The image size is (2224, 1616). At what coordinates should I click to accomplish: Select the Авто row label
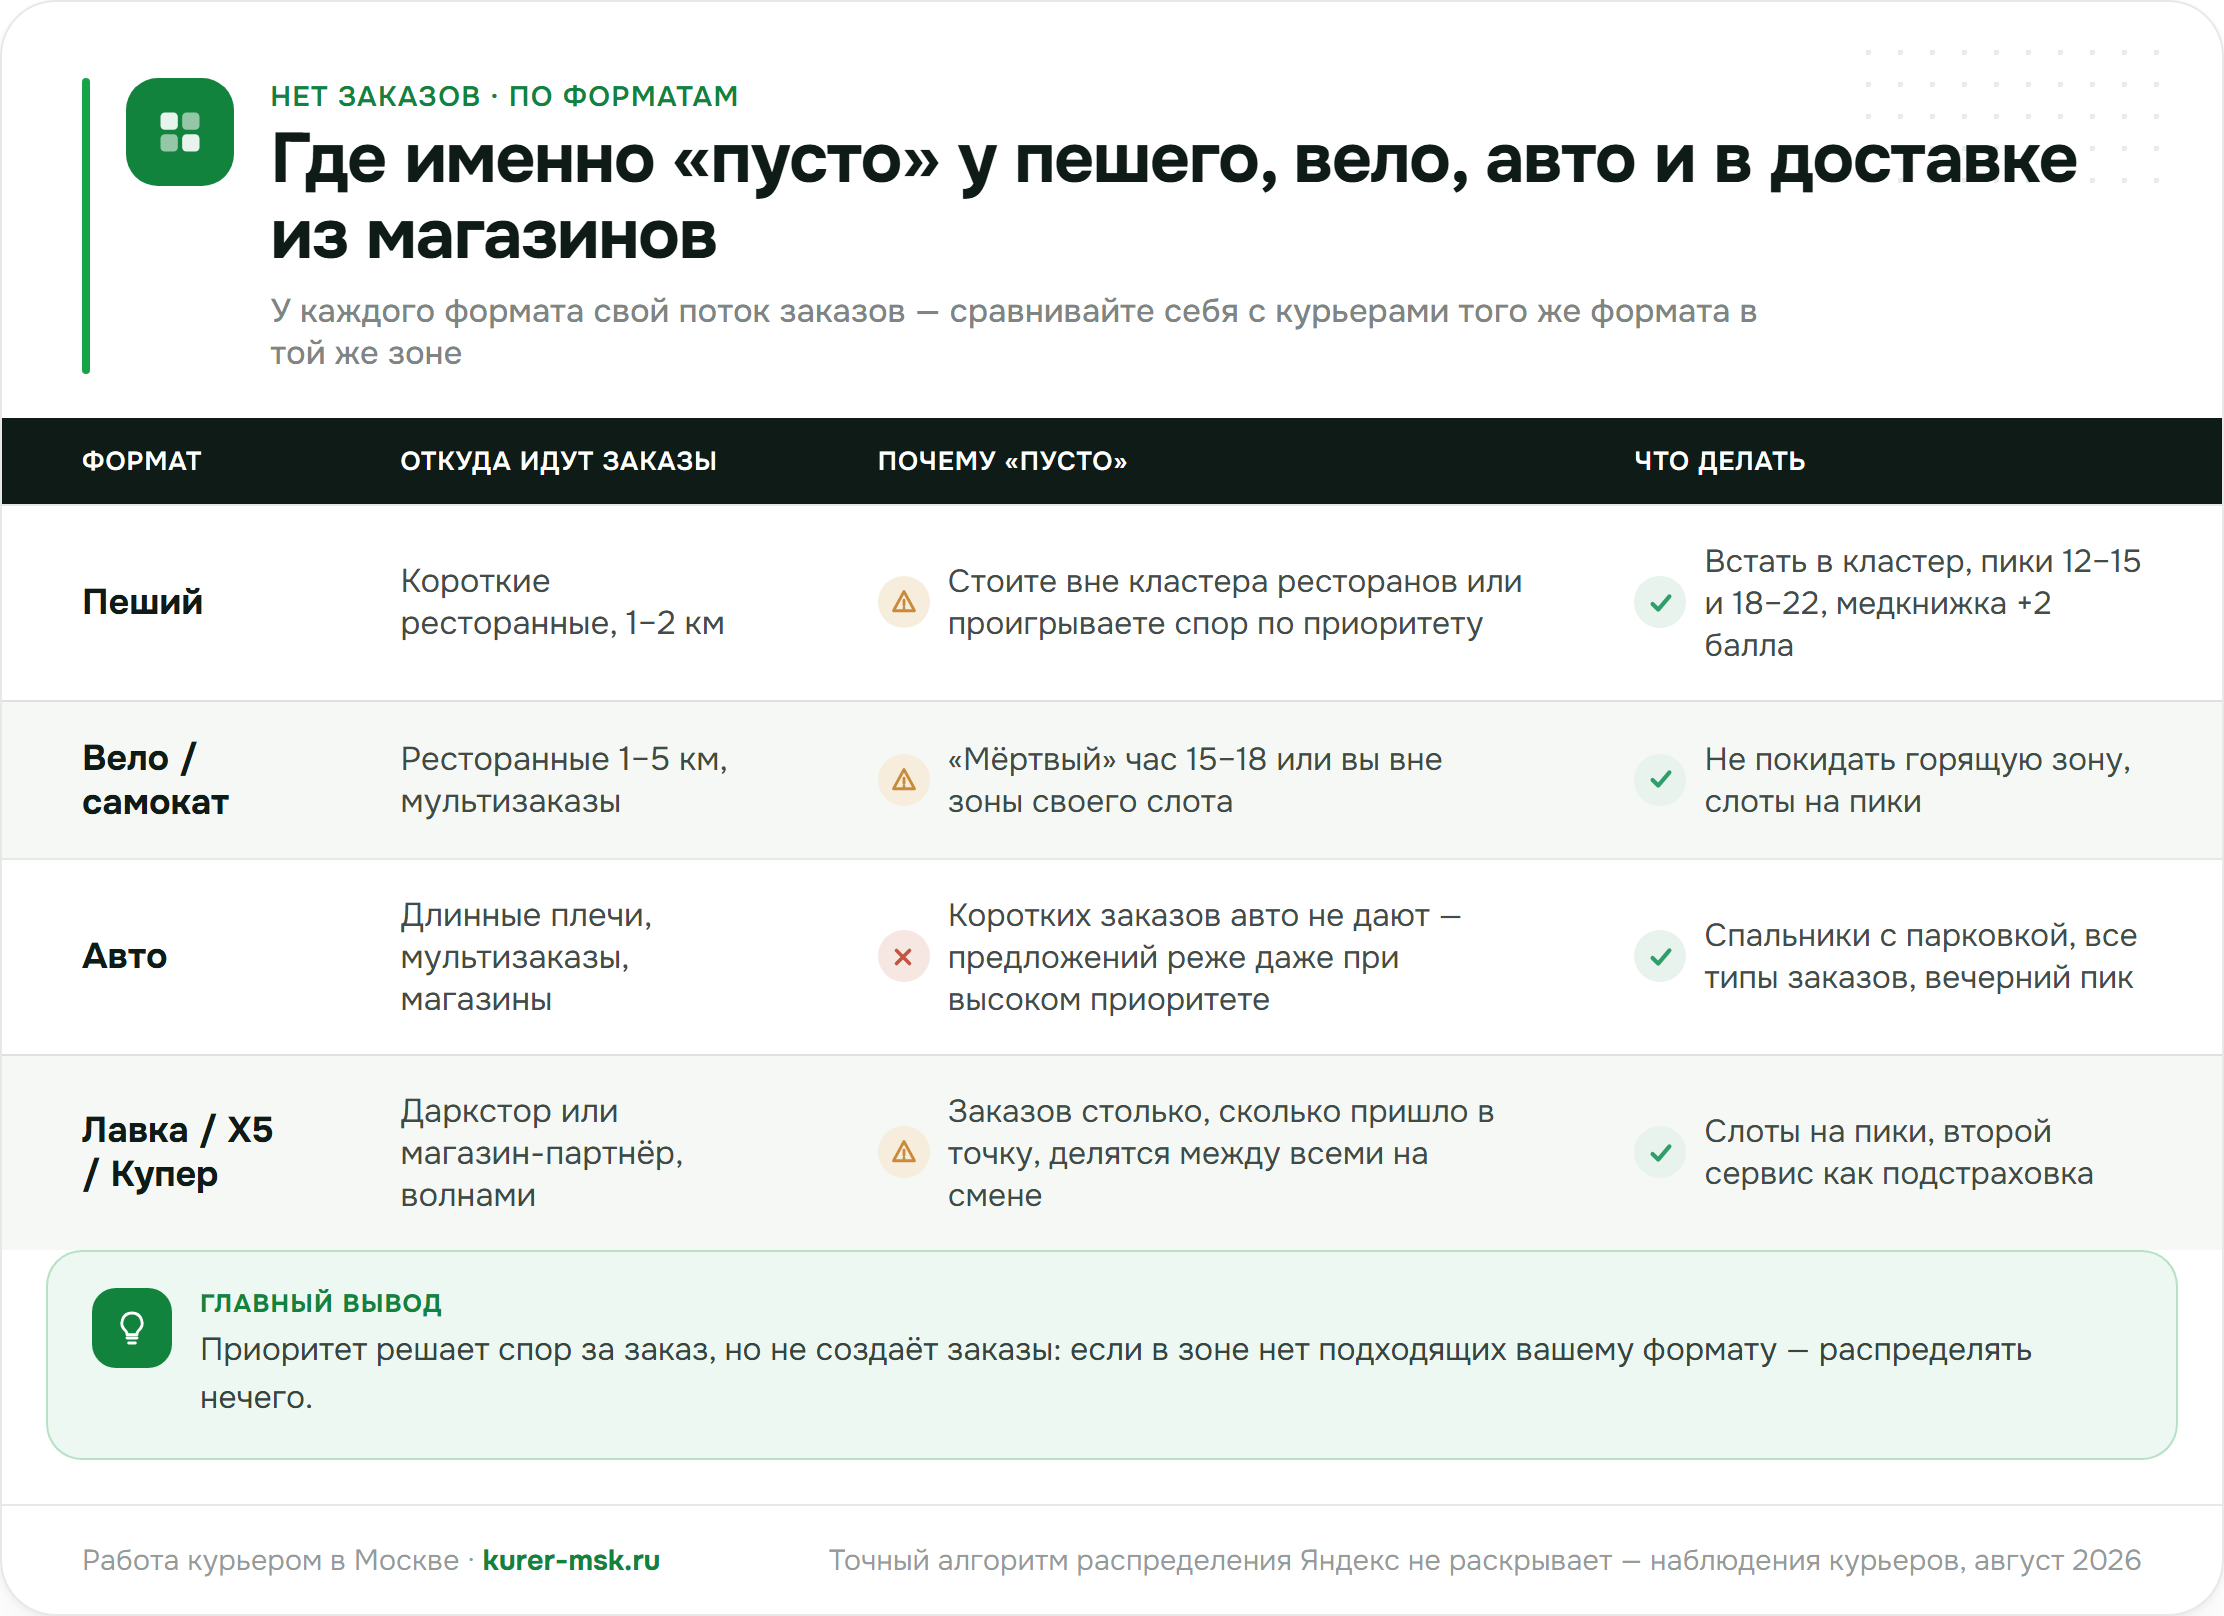(125, 957)
